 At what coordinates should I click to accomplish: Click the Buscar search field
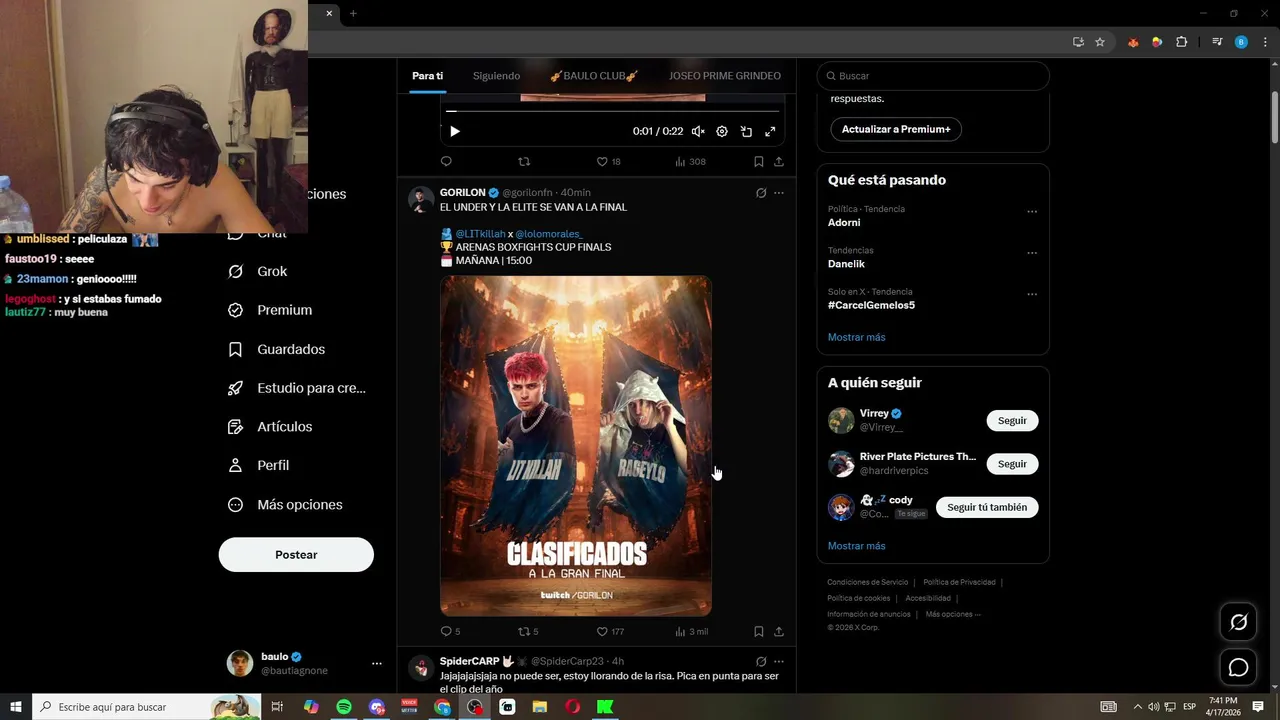click(933, 76)
